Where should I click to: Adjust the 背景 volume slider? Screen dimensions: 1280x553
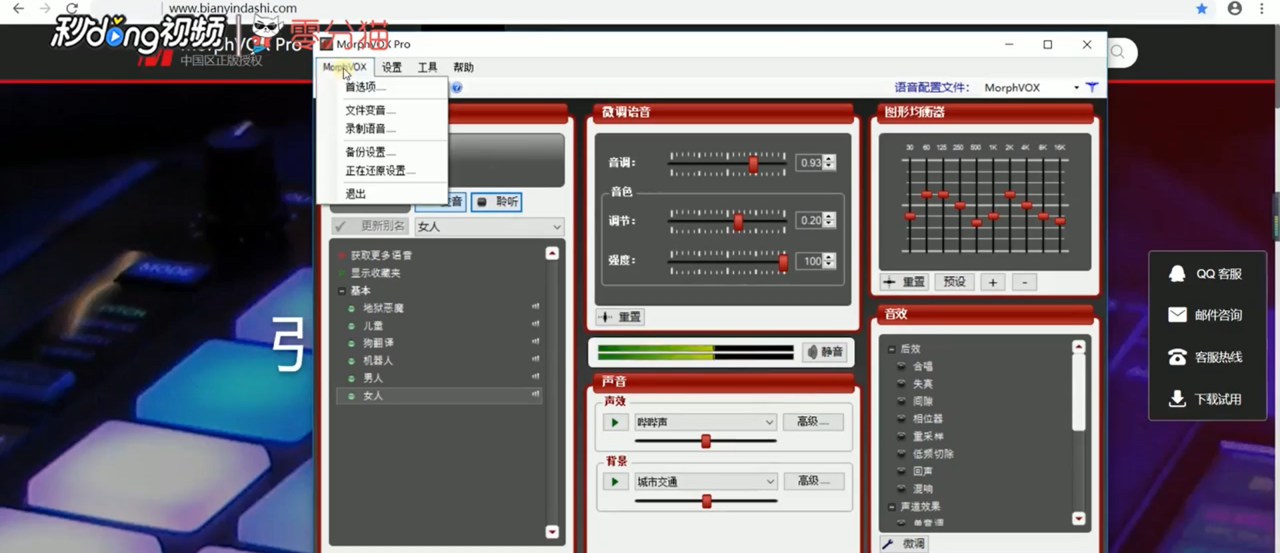click(x=706, y=501)
